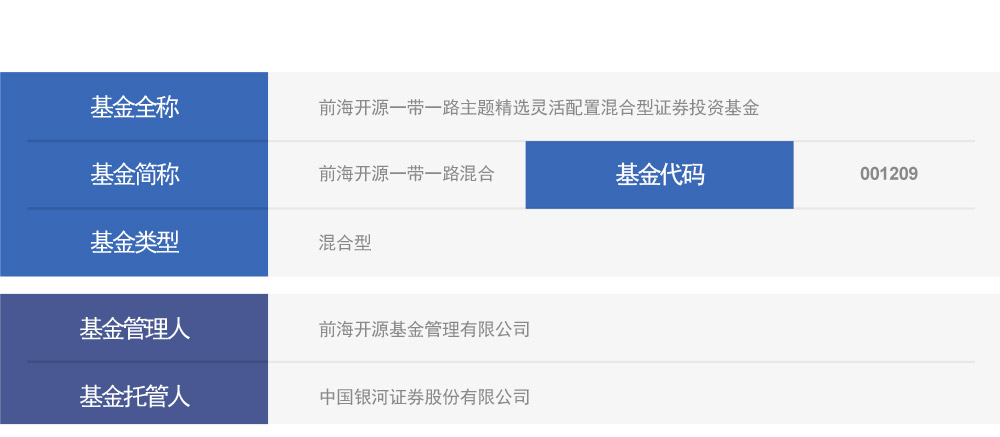The image size is (1000, 437).
Task: Click 证券投资基金 at end of full name
Action: click(706, 108)
